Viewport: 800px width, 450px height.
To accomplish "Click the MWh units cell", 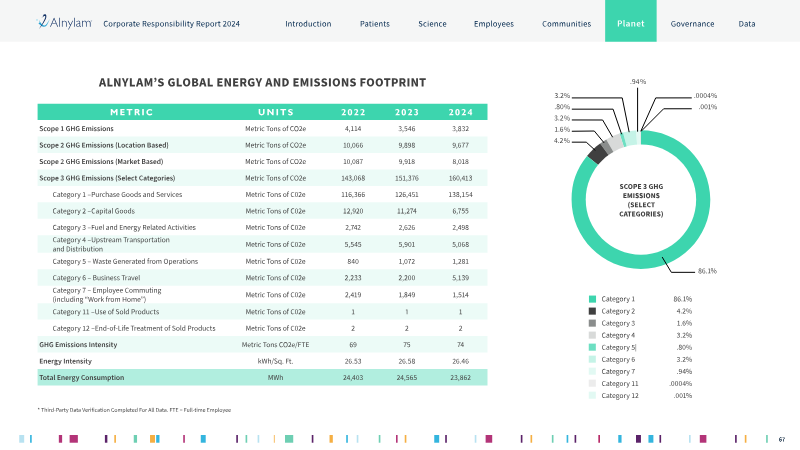I will pyautogui.click(x=276, y=378).
